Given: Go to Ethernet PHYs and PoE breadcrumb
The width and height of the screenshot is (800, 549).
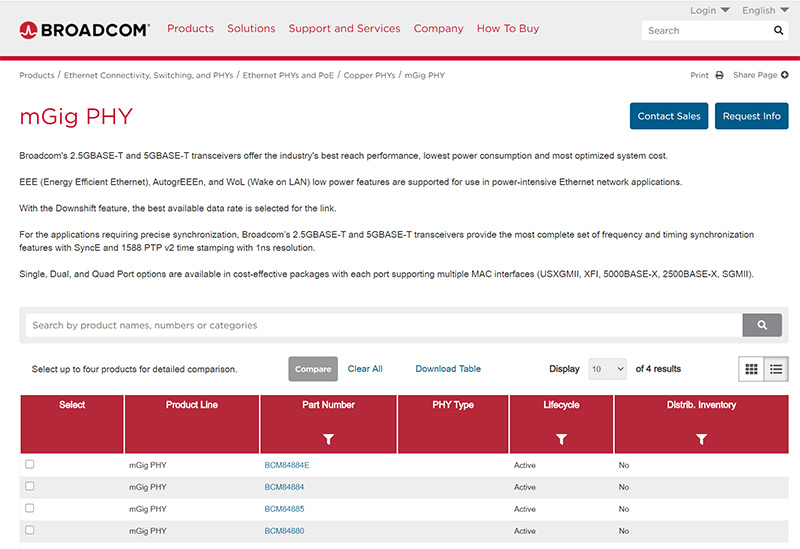Looking at the screenshot, I should pos(288,76).
